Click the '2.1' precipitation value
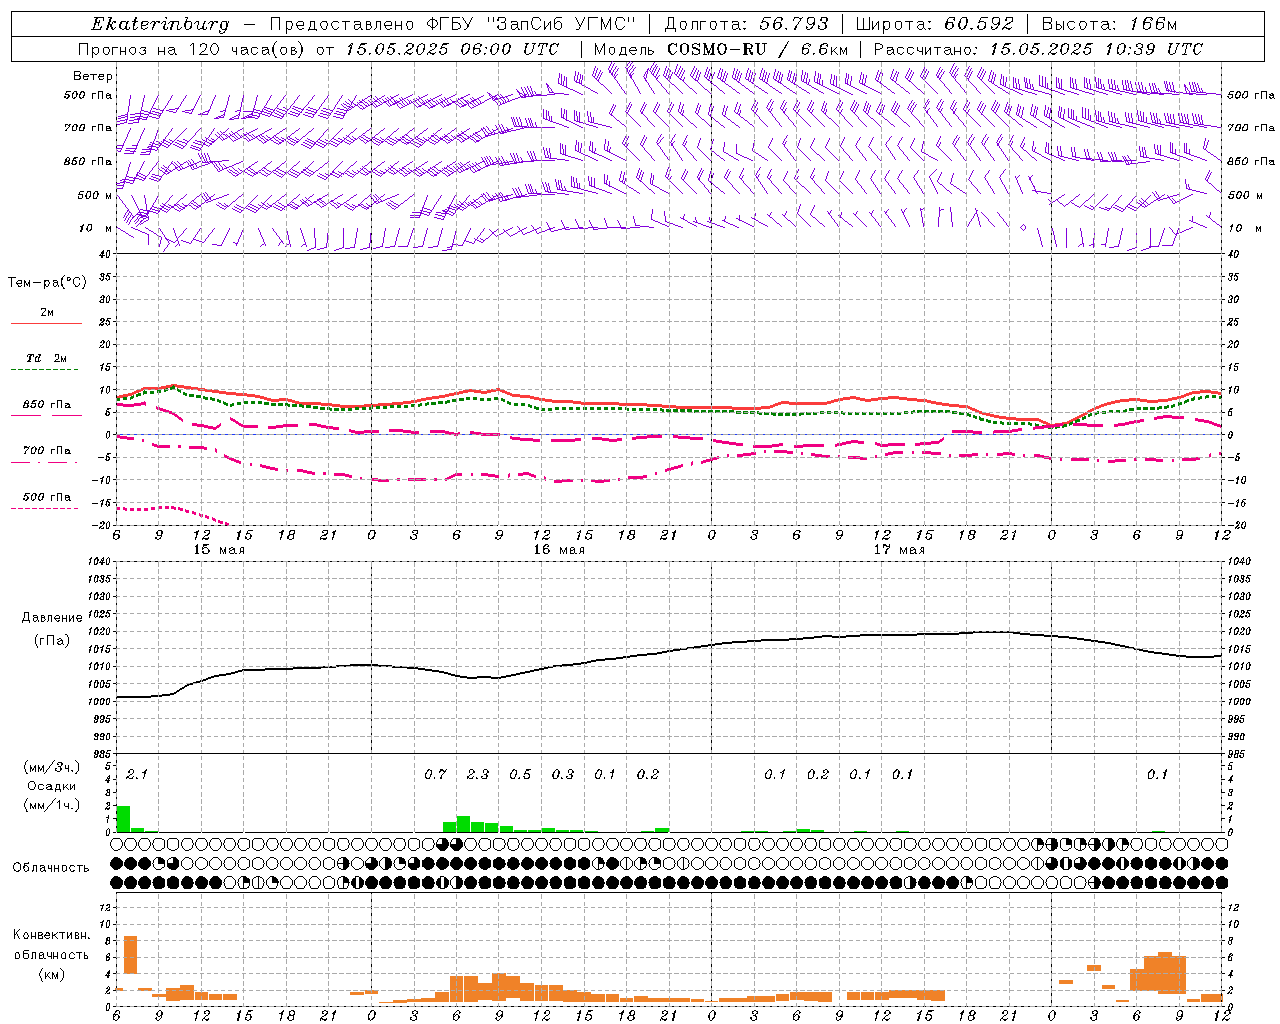This screenshot has width=1280, height=1024. click(137, 774)
